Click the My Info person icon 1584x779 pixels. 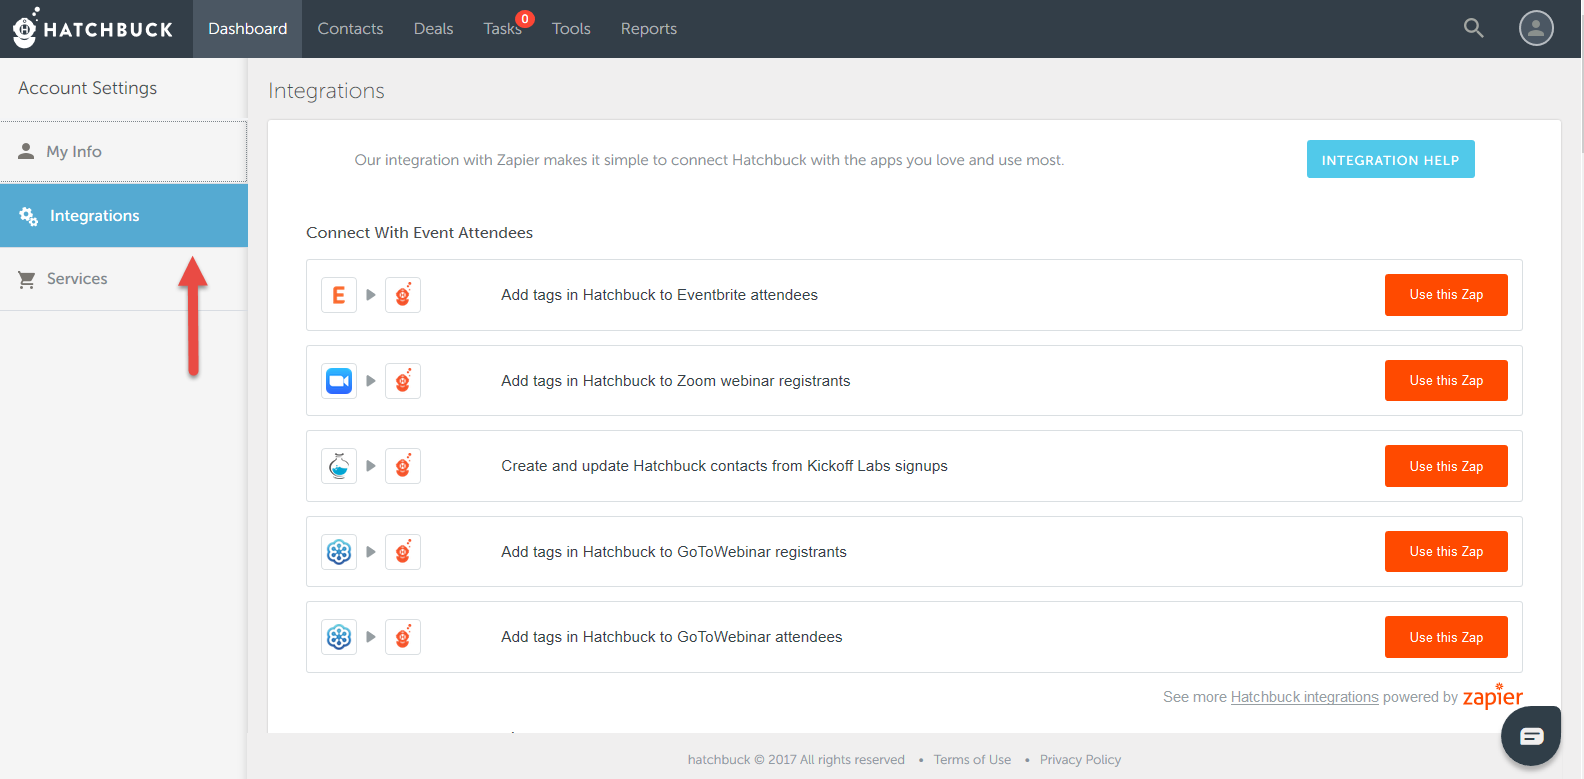click(27, 151)
